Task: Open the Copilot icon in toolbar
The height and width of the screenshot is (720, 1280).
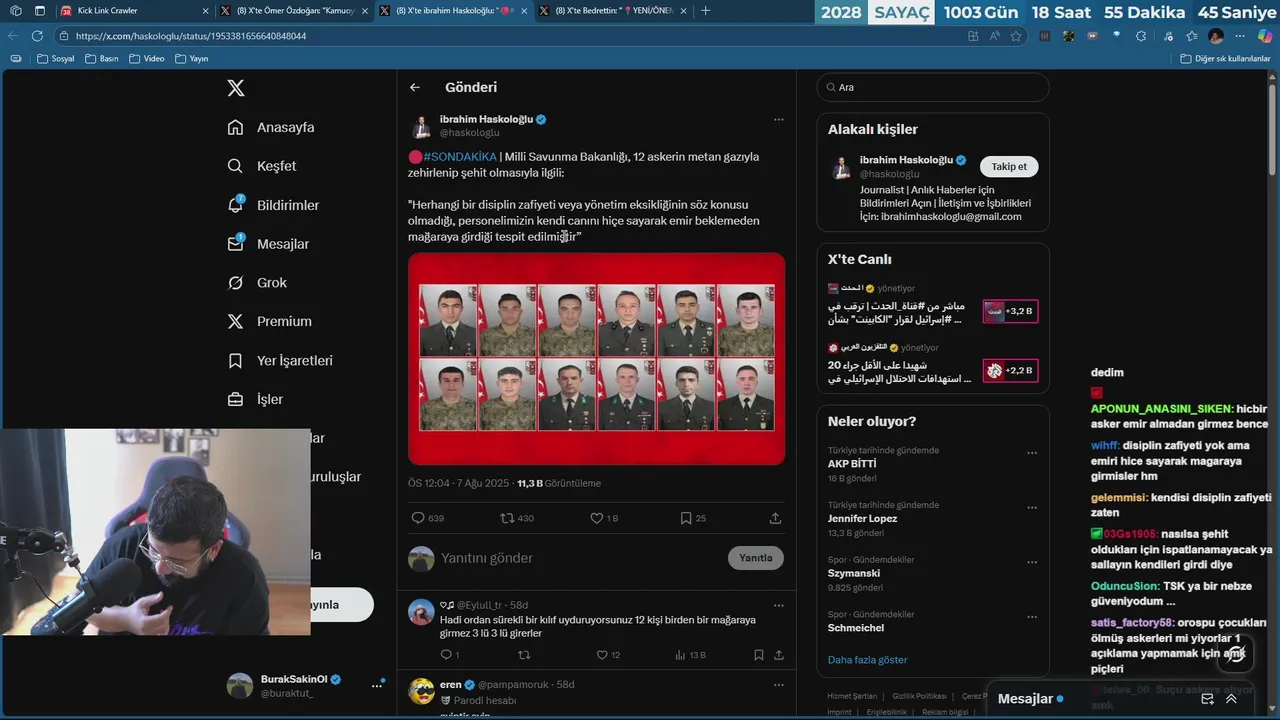Action: [x=1265, y=35]
